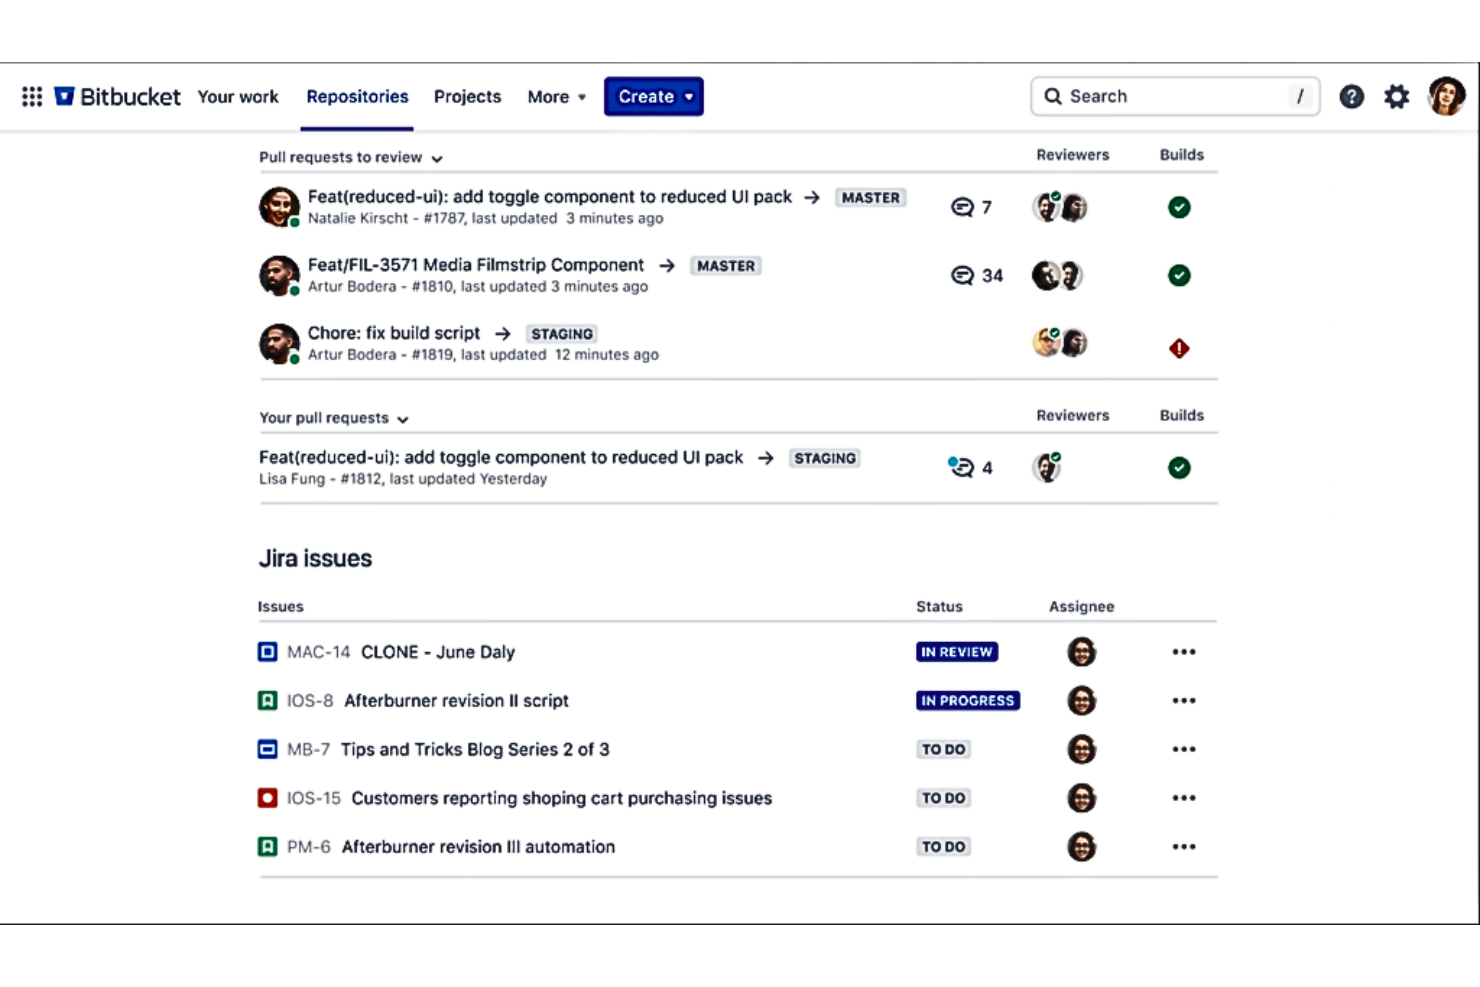Click STAGING branch tag on PR #1812
Image resolution: width=1480 pixels, height=987 pixels.
click(825, 458)
